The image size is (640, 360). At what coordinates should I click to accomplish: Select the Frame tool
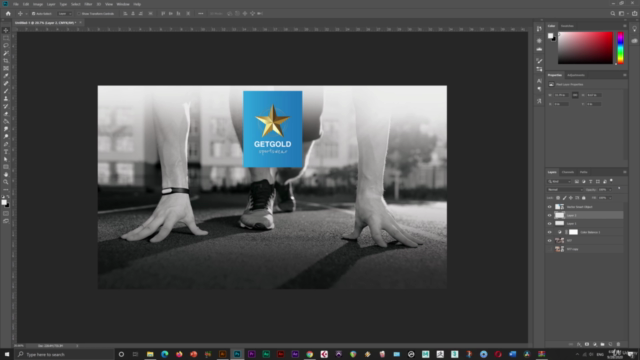pos(6,68)
